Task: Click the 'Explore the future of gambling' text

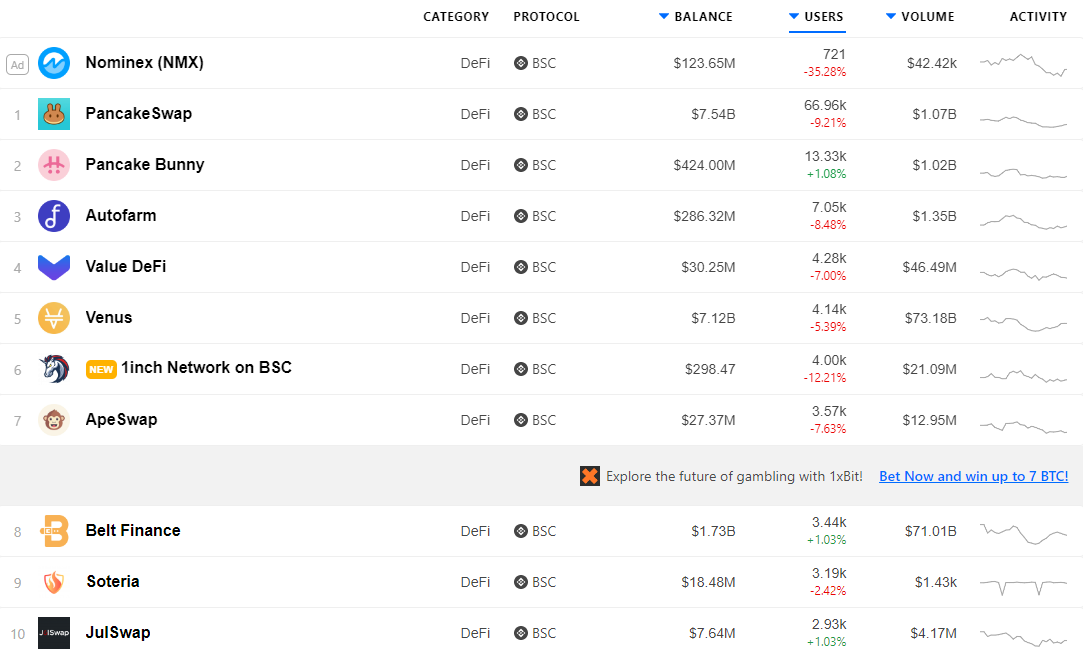Action: [x=734, y=476]
